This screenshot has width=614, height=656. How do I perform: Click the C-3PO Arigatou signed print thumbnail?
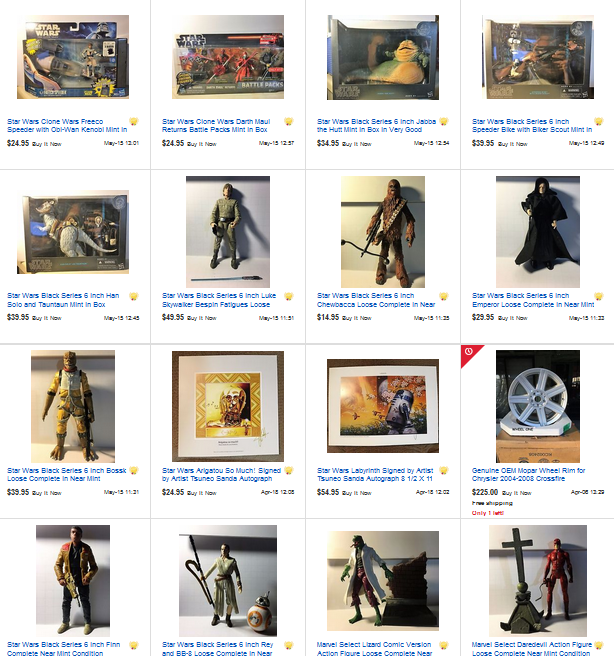(228, 406)
